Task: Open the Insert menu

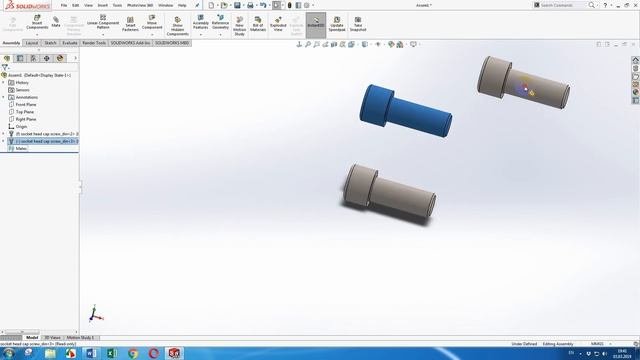Action: (102, 5)
